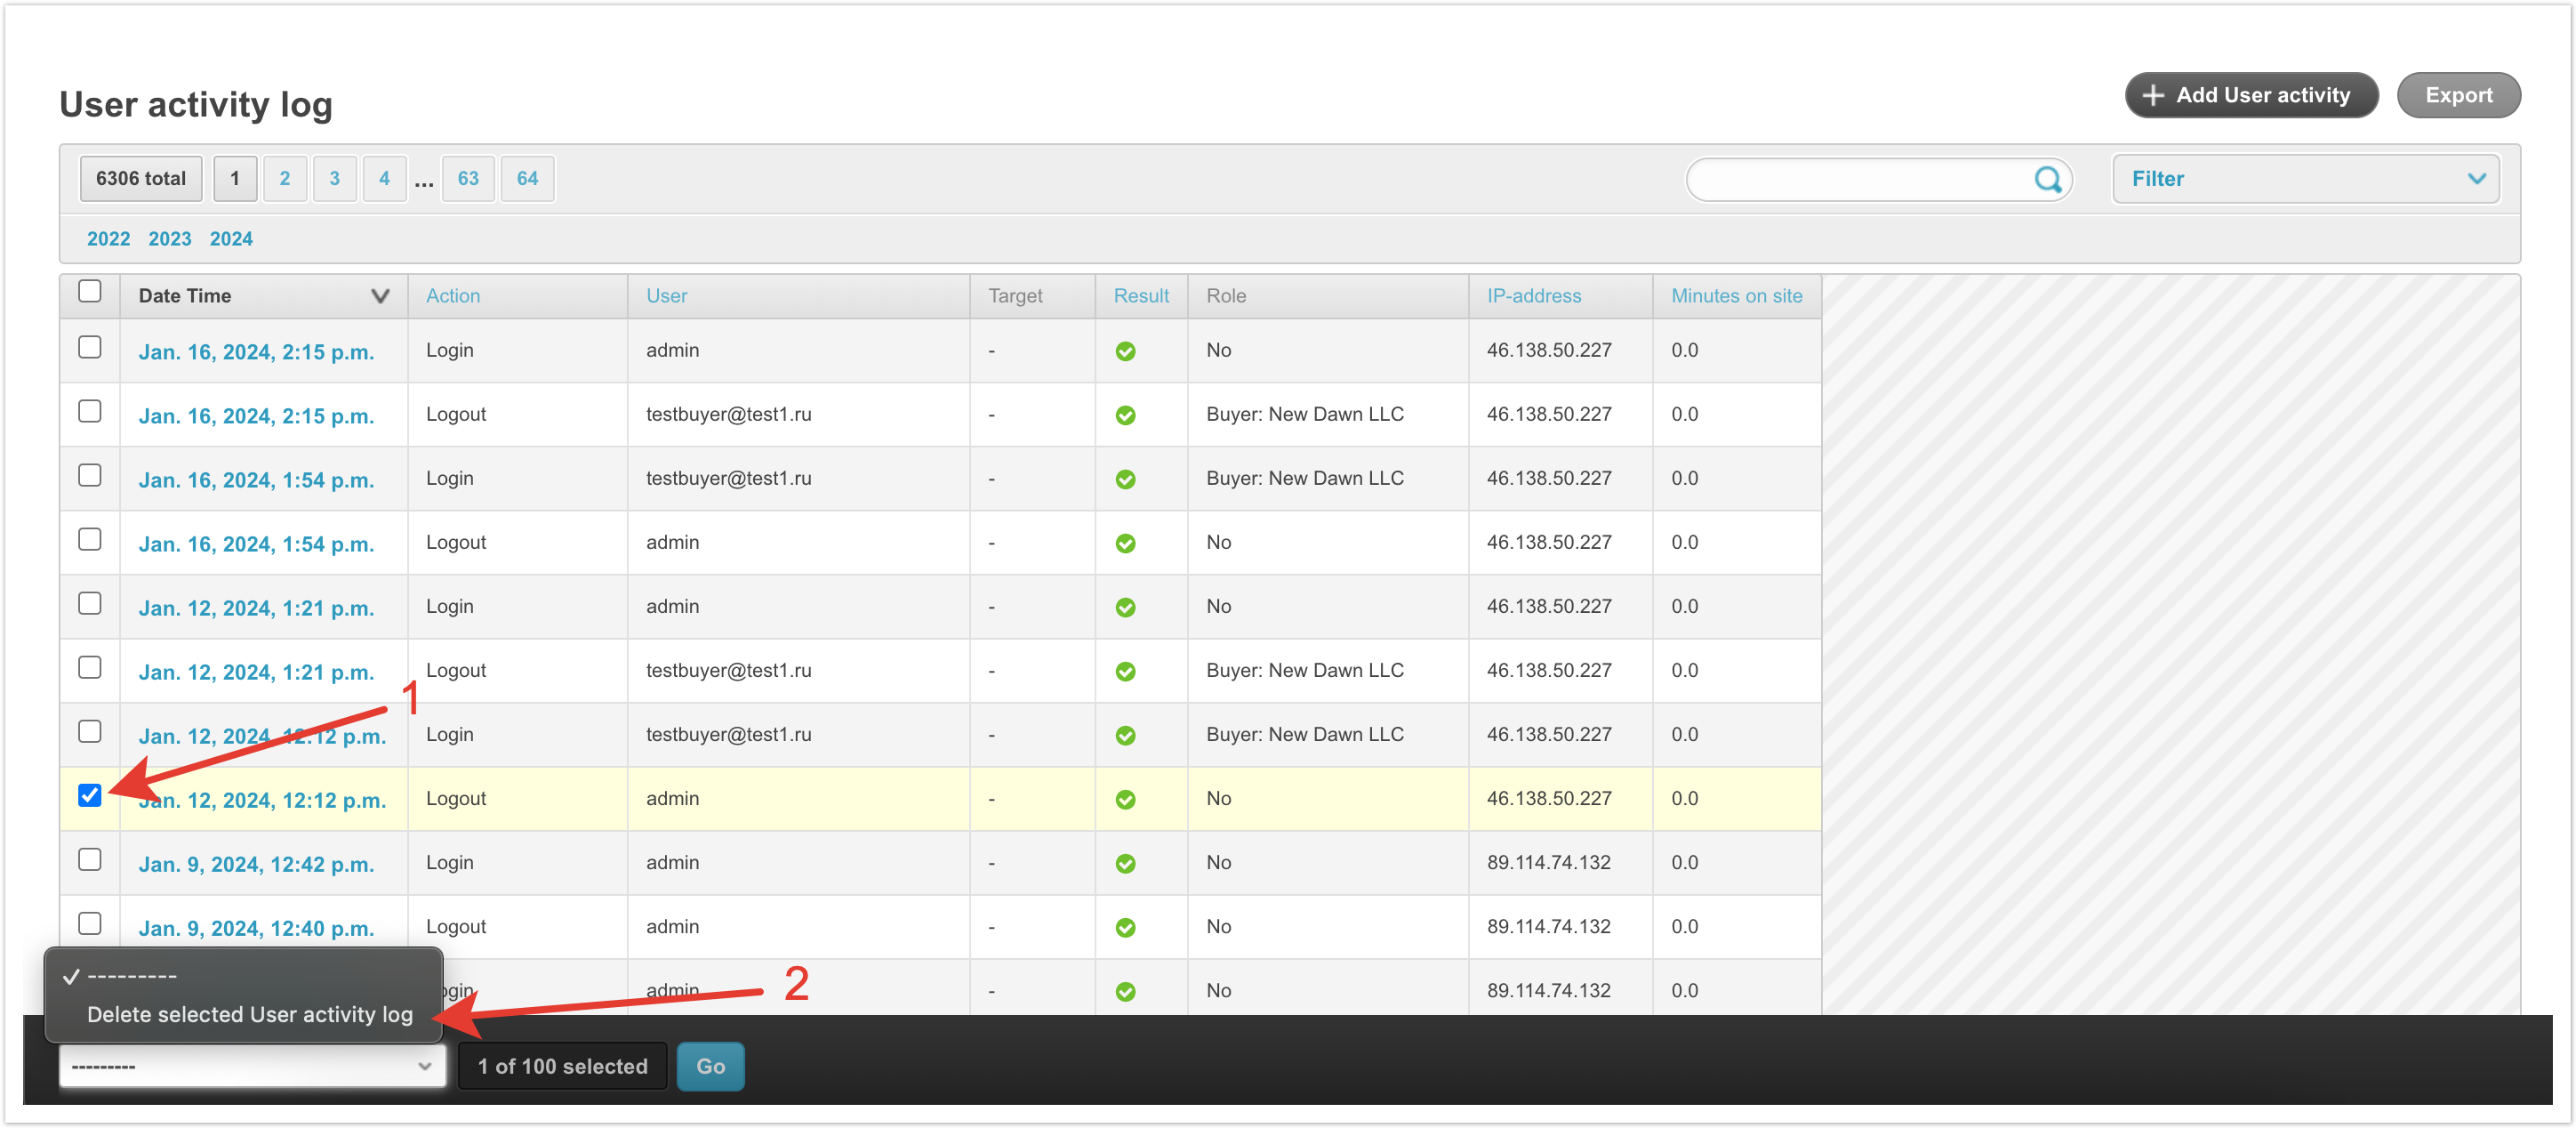Go to page 64
This screenshot has width=2576, height=1128.
[x=527, y=179]
